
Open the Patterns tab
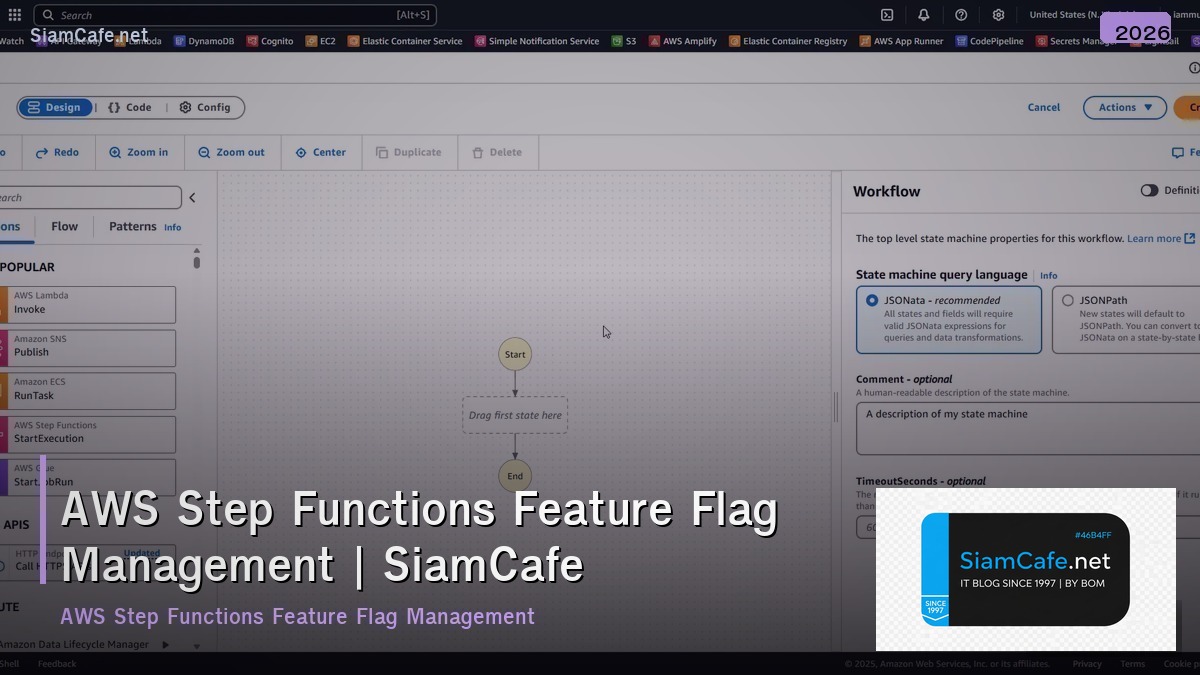132,227
